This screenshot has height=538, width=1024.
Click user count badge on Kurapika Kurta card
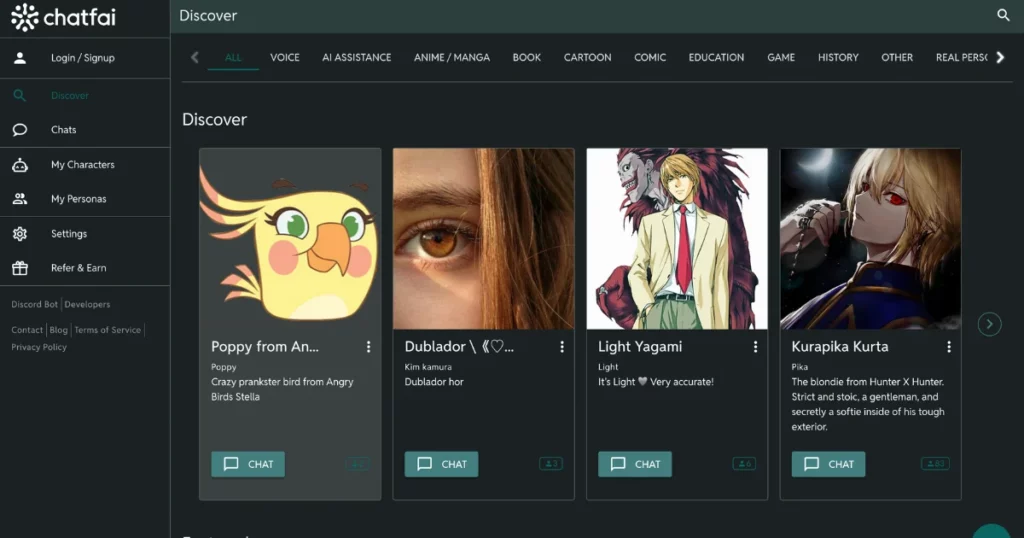[x=935, y=464]
